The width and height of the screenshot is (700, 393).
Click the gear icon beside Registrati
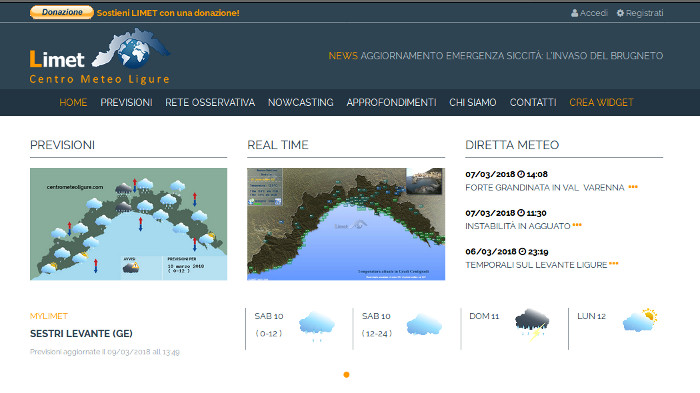(x=620, y=13)
